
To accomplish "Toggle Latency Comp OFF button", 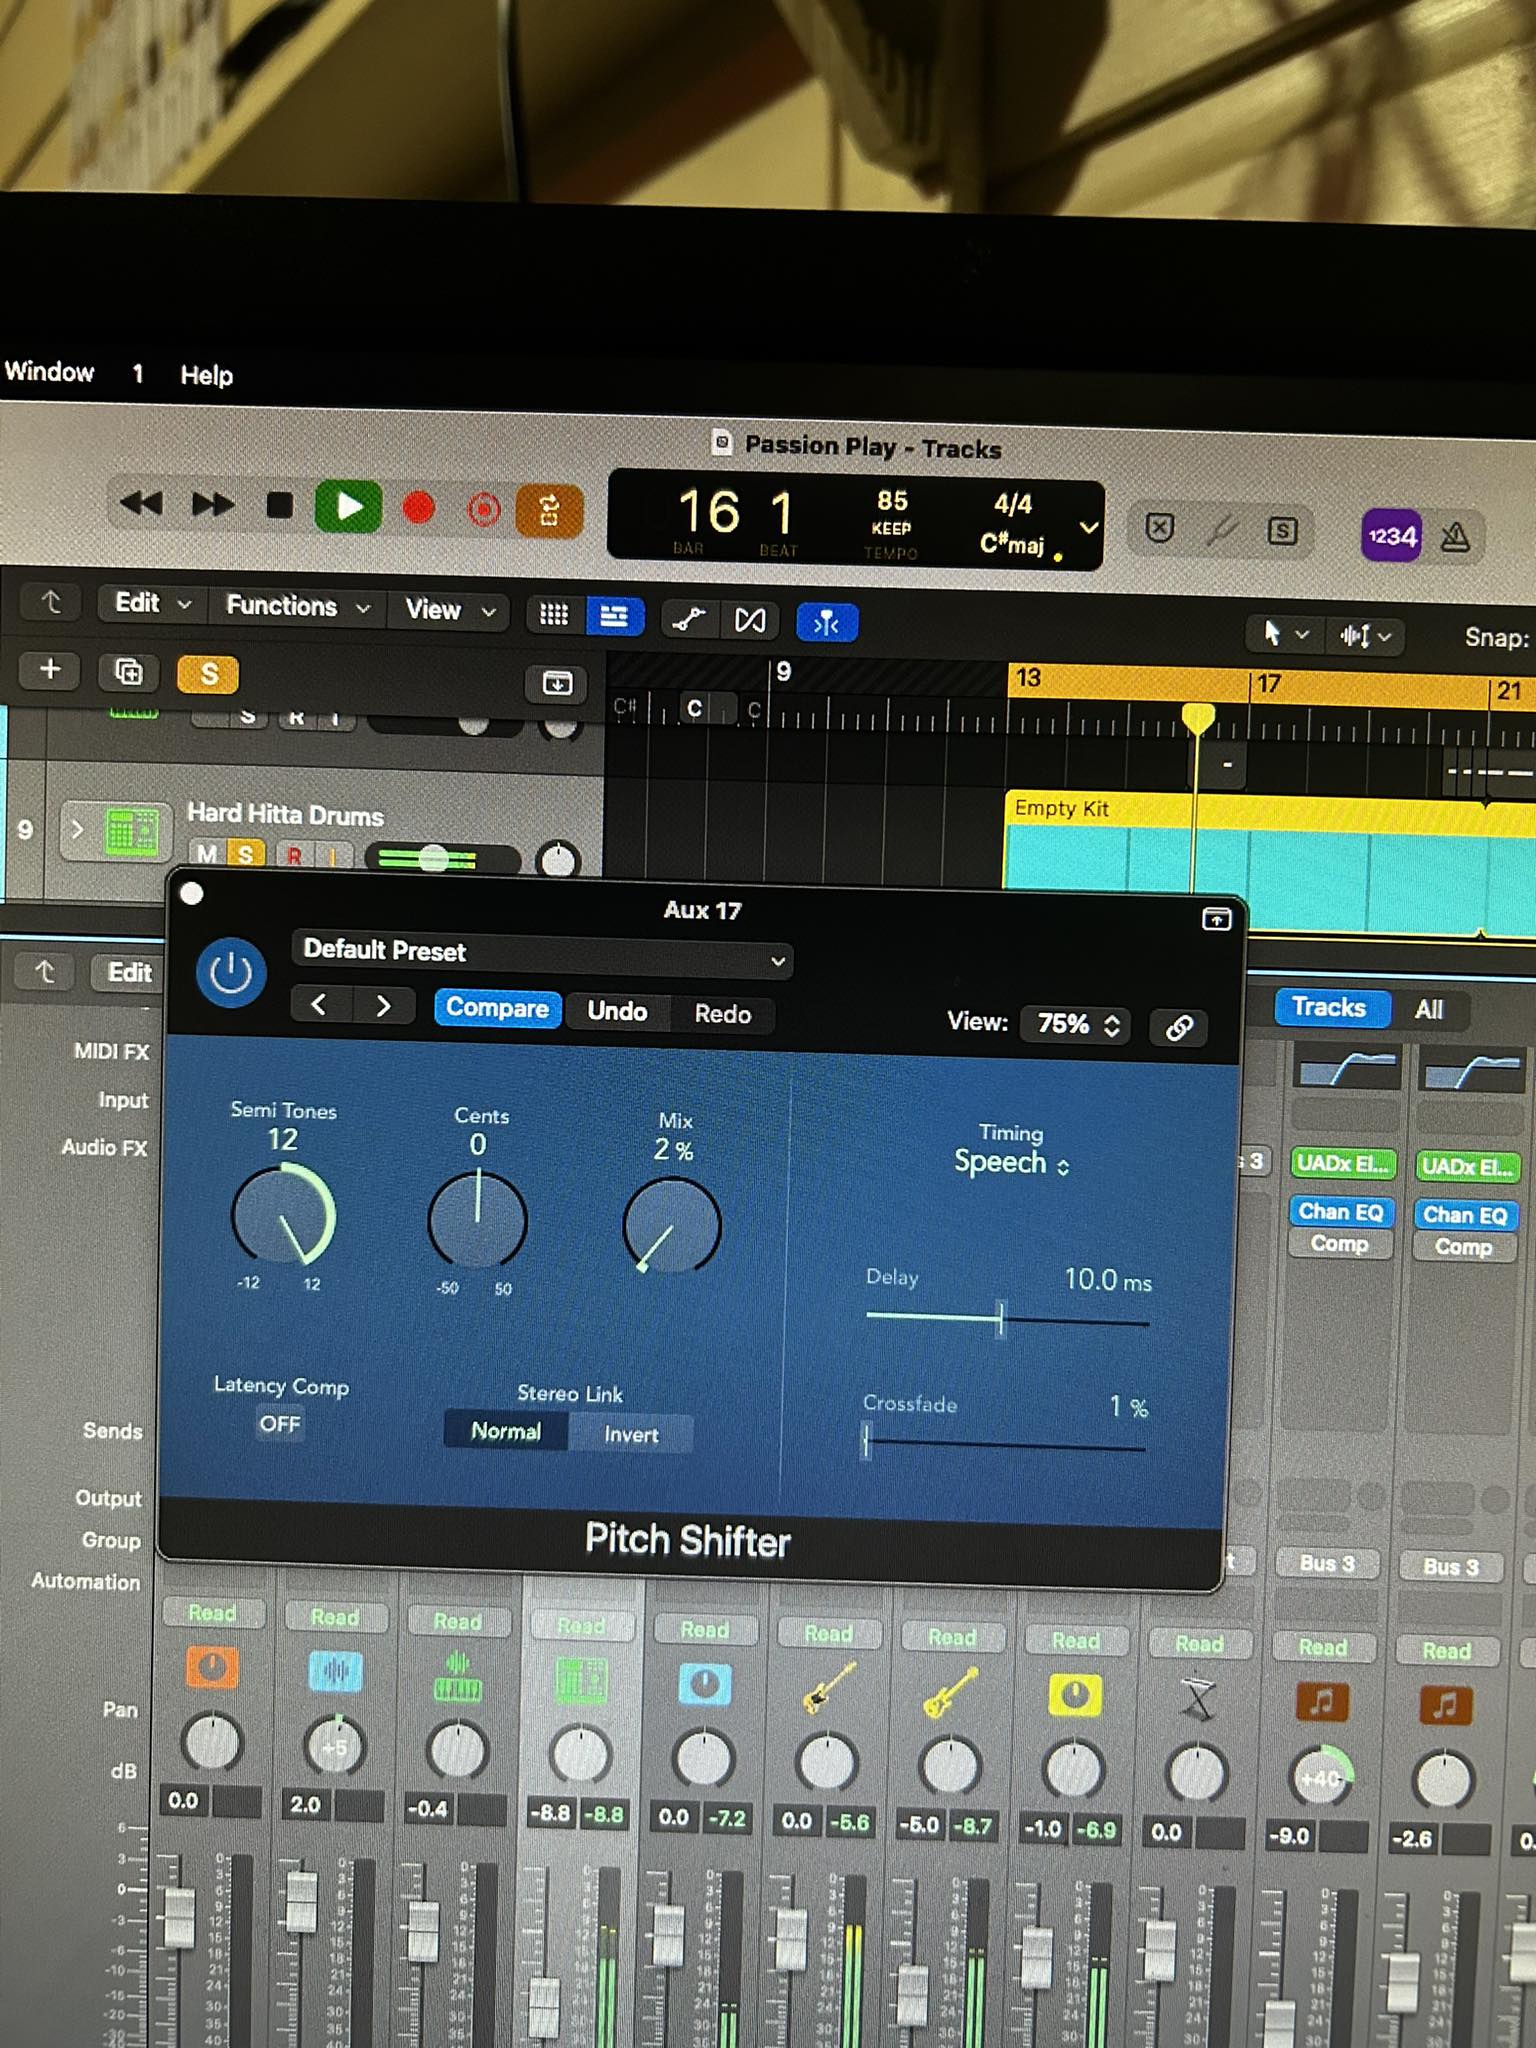I will (280, 1423).
